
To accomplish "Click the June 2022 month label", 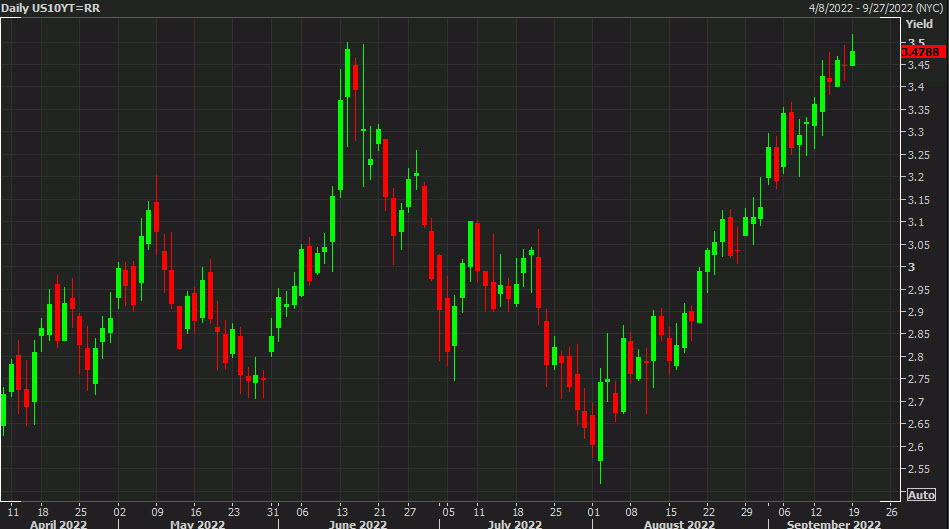I will pyautogui.click(x=358, y=523).
